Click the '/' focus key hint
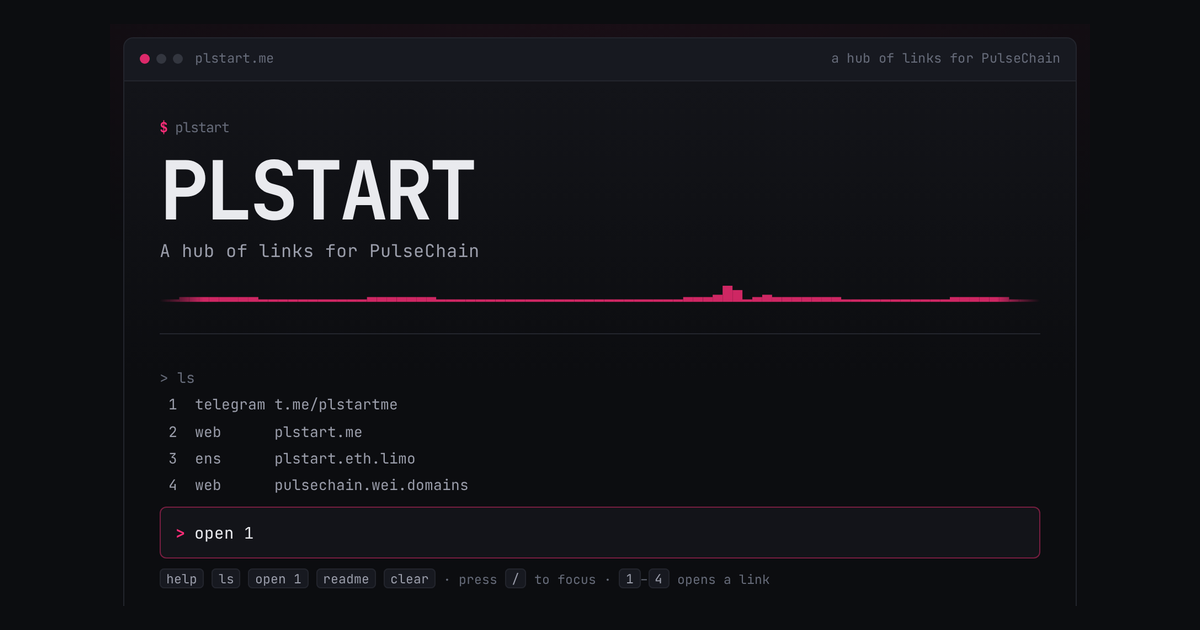This screenshot has height=630, width=1200. tap(515, 579)
